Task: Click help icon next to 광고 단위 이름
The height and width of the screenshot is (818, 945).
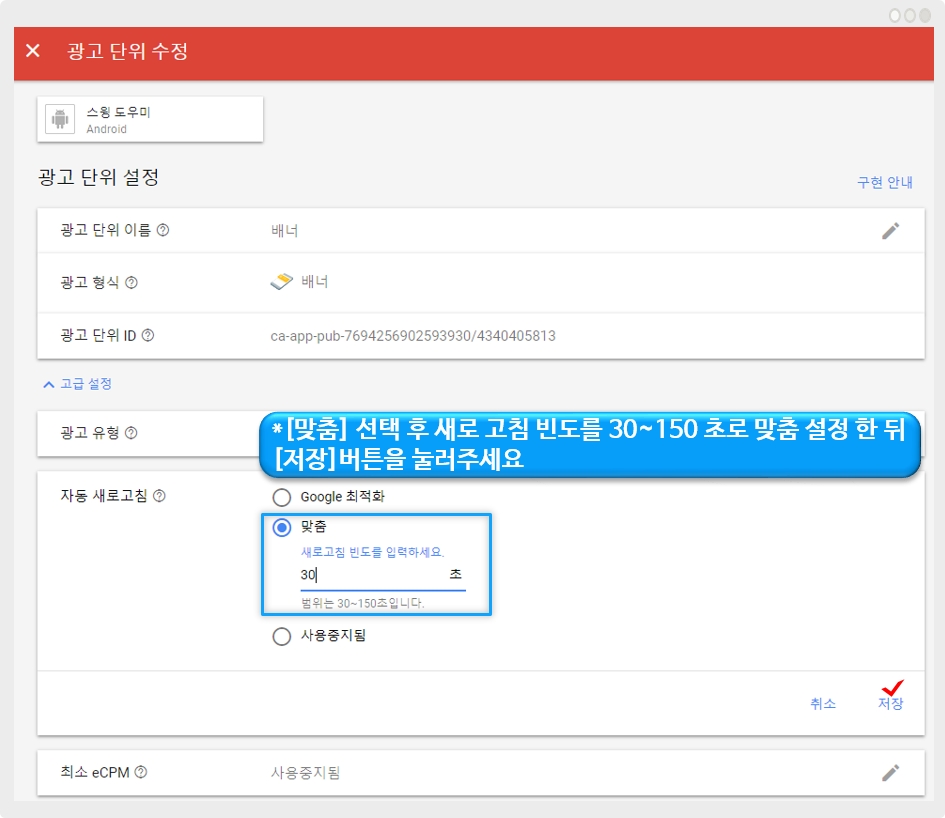Action: pos(163,231)
